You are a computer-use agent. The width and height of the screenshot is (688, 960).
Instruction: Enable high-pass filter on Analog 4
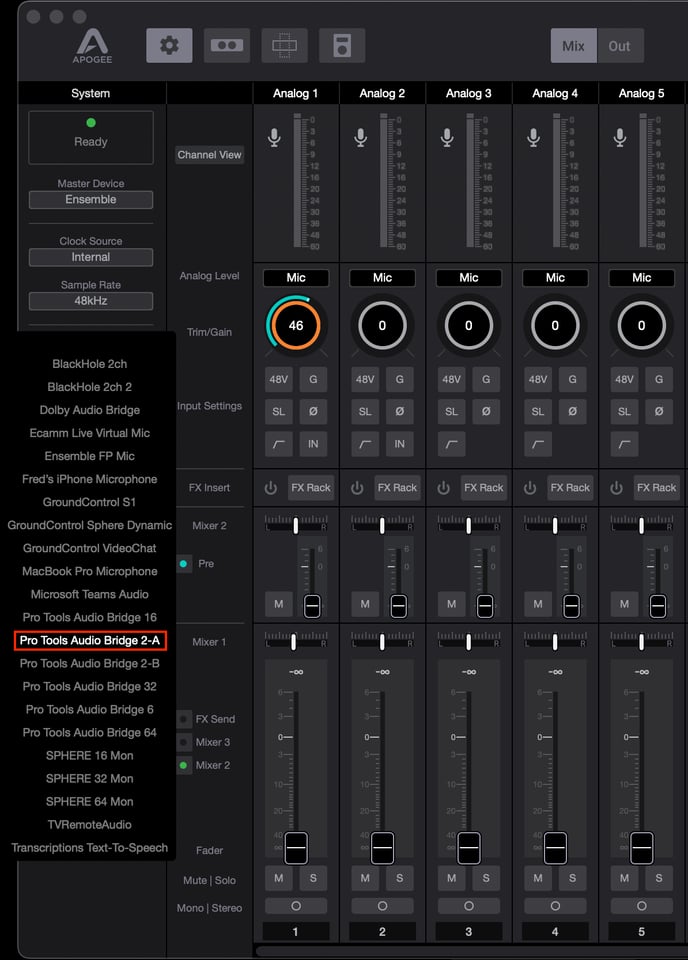(x=537, y=444)
